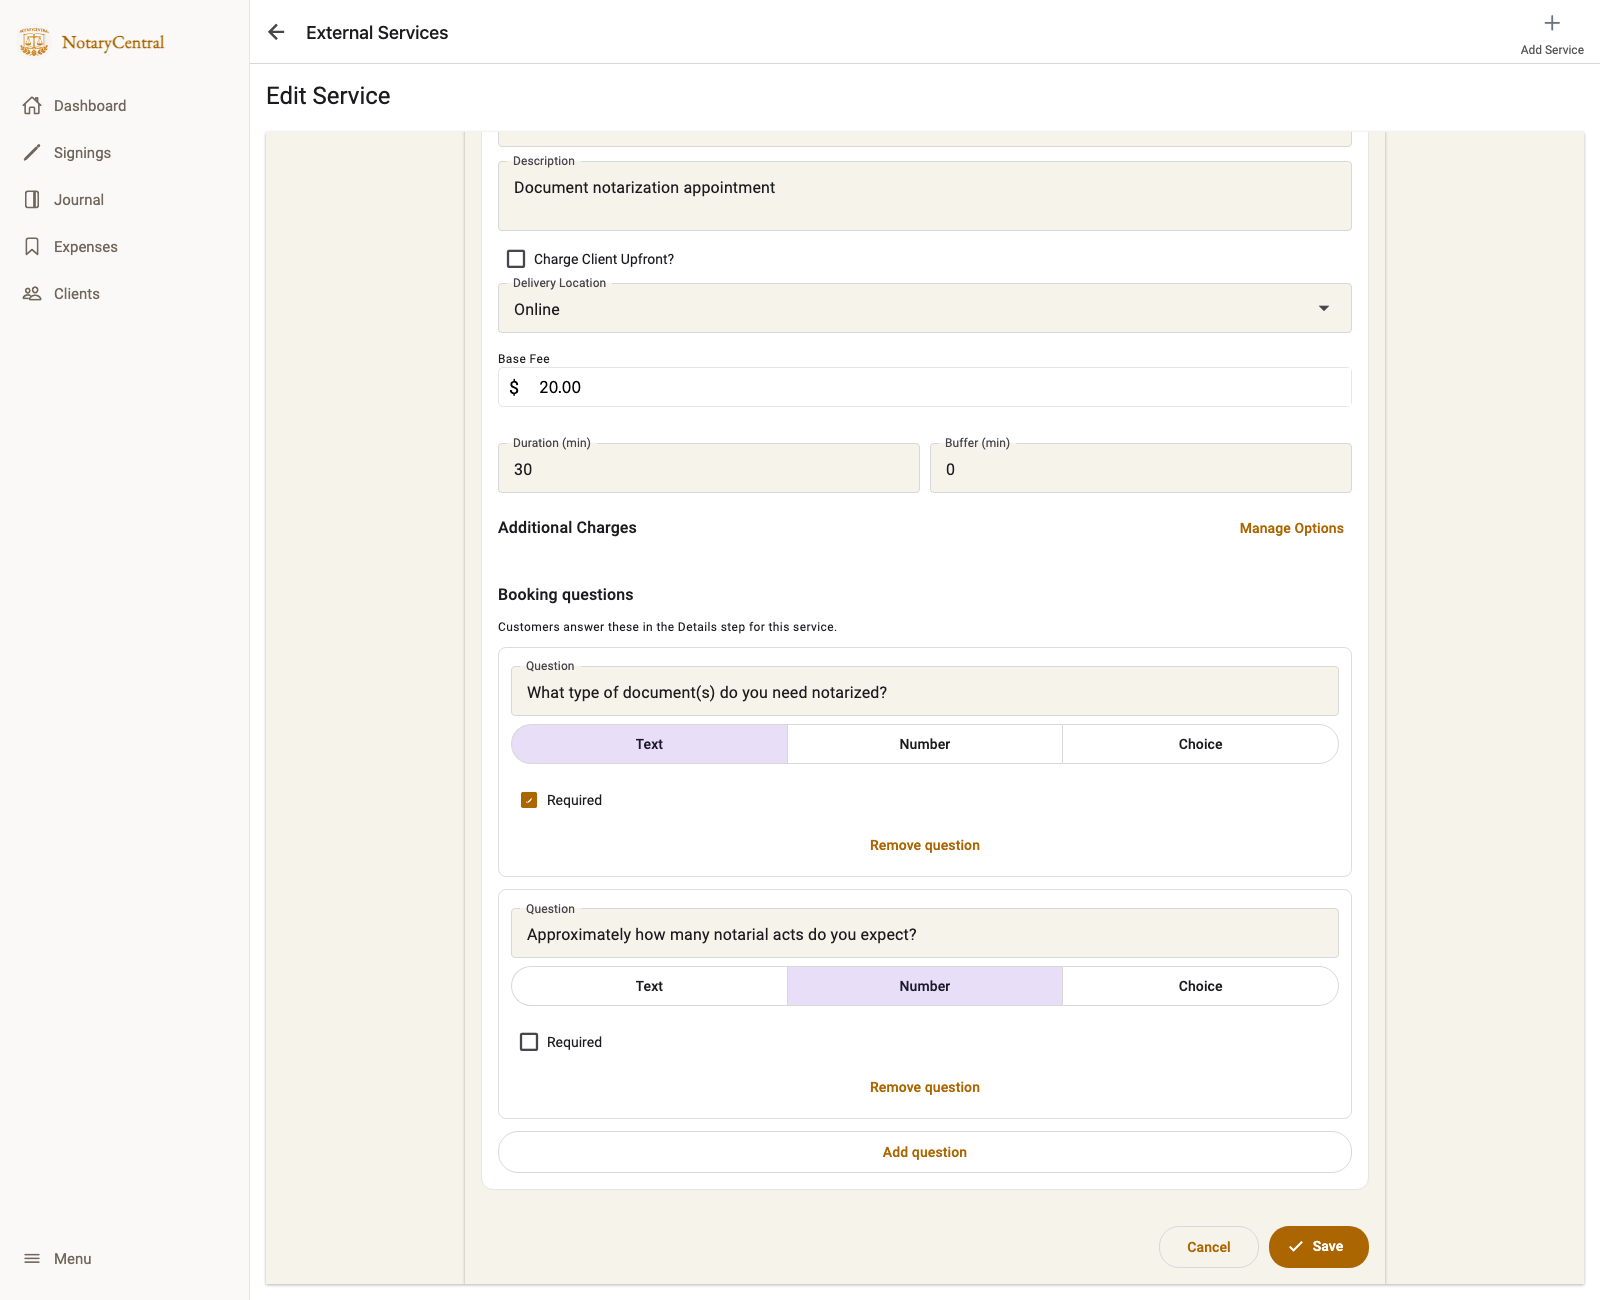This screenshot has height=1300, width=1600.
Task: Go back using the arrow icon
Action: click(x=277, y=32)
